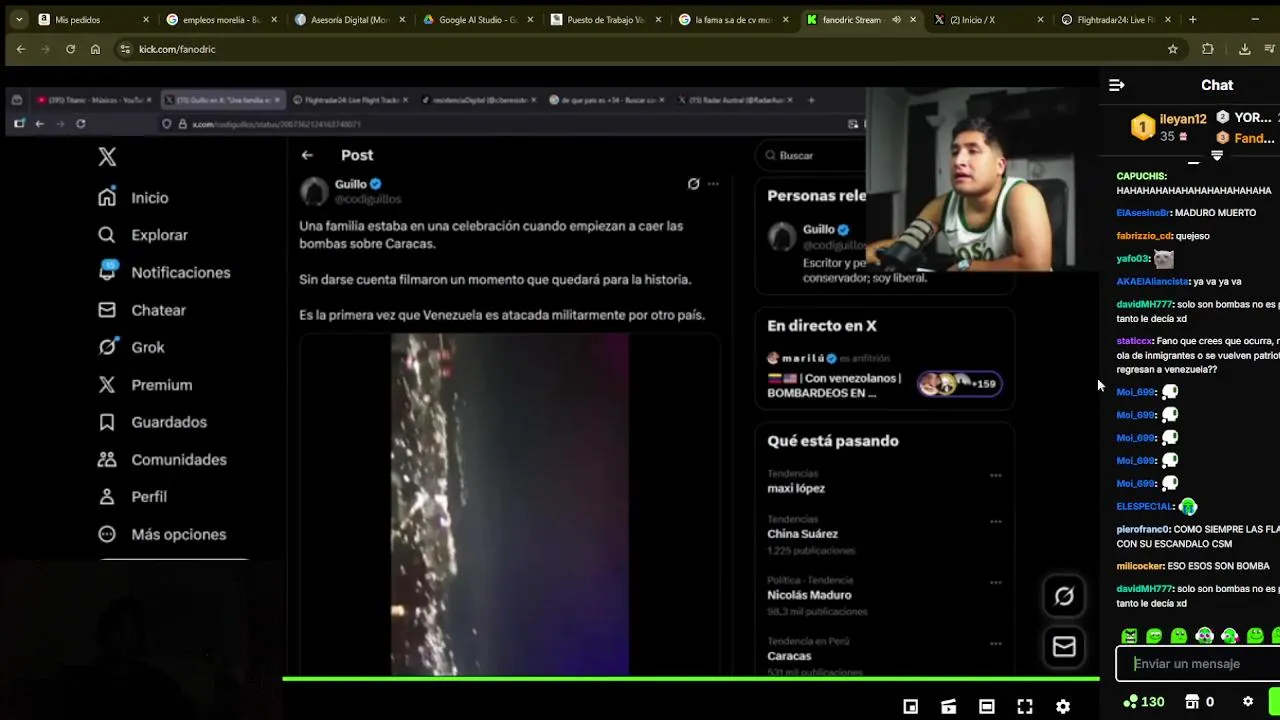Open the channel shop icon showing 0
This screenshot has width=1280, height=720.
pos(1200,702)
